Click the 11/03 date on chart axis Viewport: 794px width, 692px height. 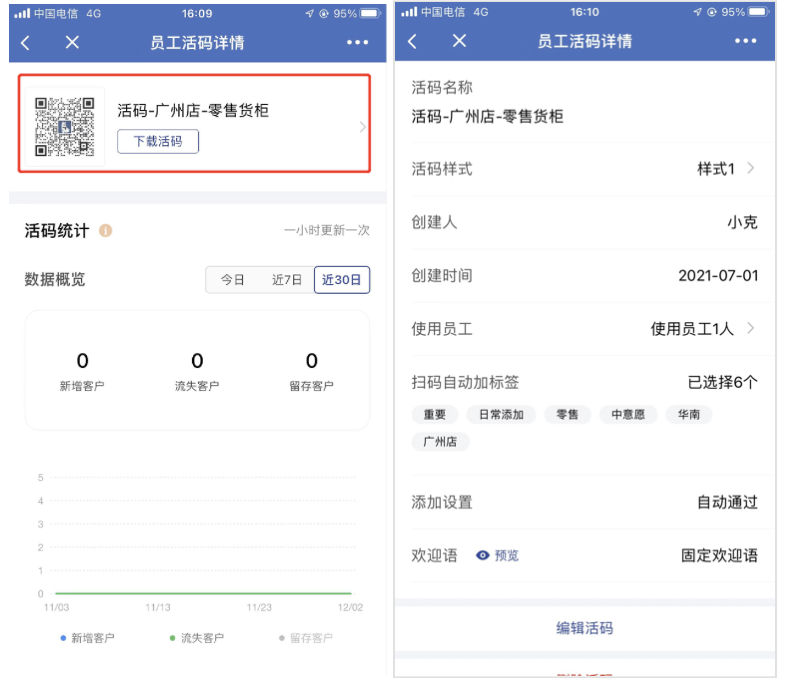pyautogui.click(x=56, y=607)
